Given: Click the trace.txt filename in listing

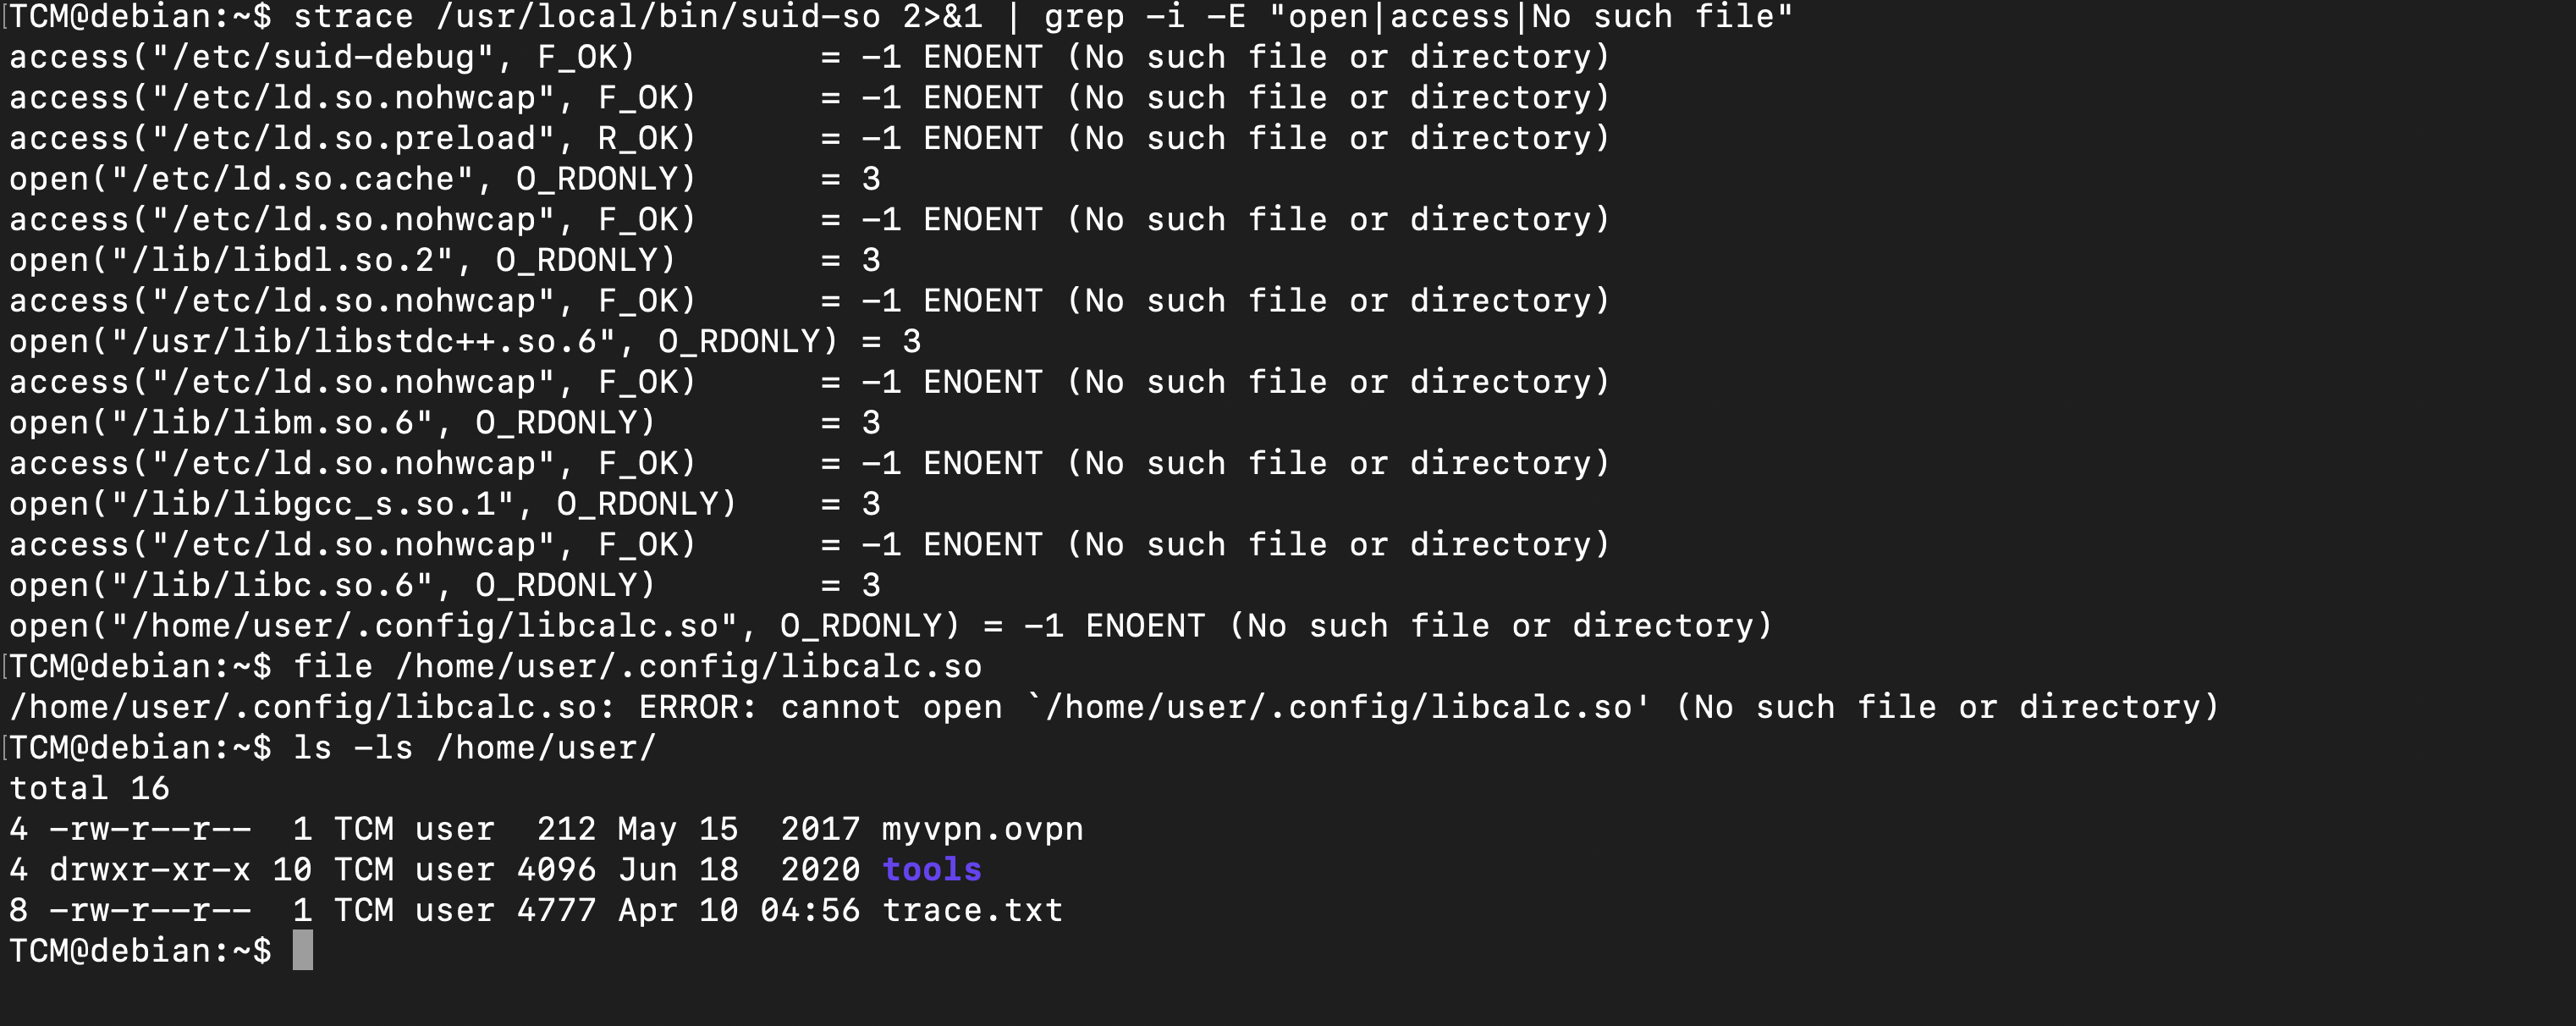Looking at the screenshot, I should (973, 910).
